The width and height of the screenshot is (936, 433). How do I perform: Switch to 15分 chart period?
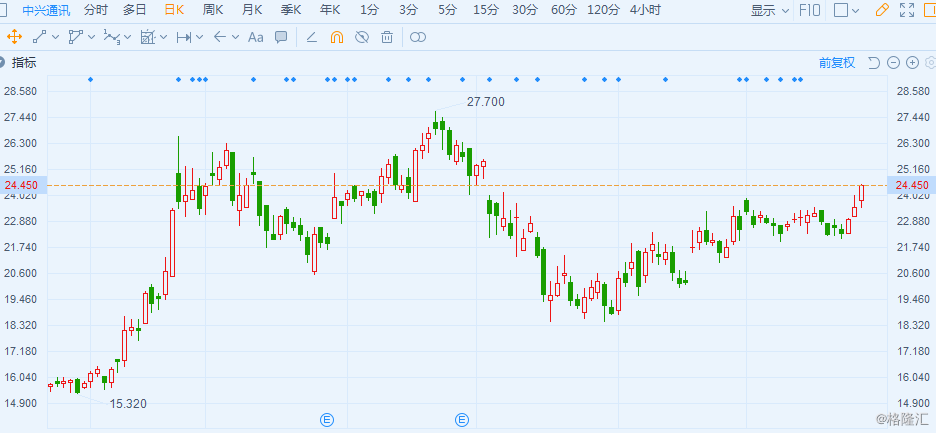tap(486, 10)
